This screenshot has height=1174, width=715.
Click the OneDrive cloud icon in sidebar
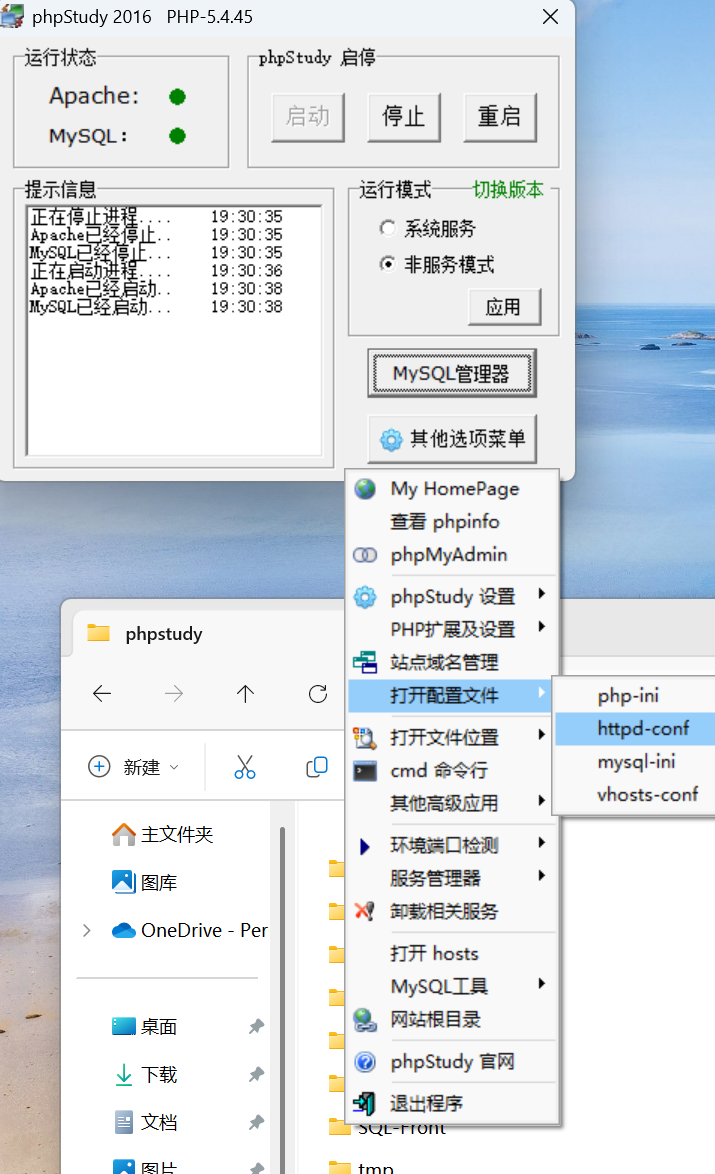(124, 930)
